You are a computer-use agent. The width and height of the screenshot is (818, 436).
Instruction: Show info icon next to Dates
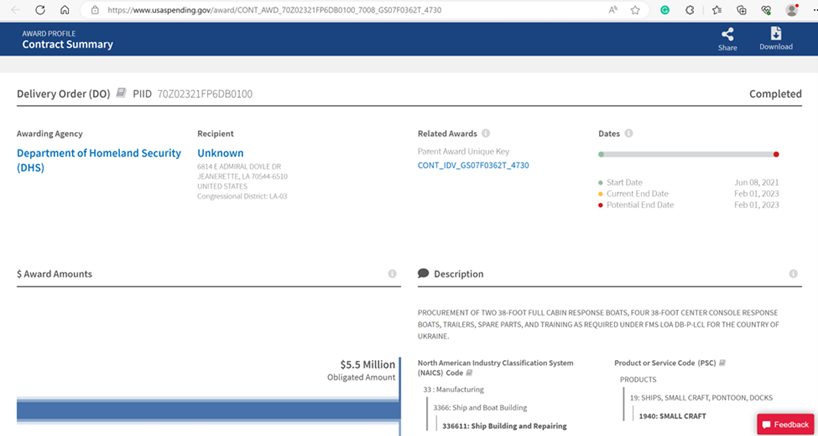[629, 134]
